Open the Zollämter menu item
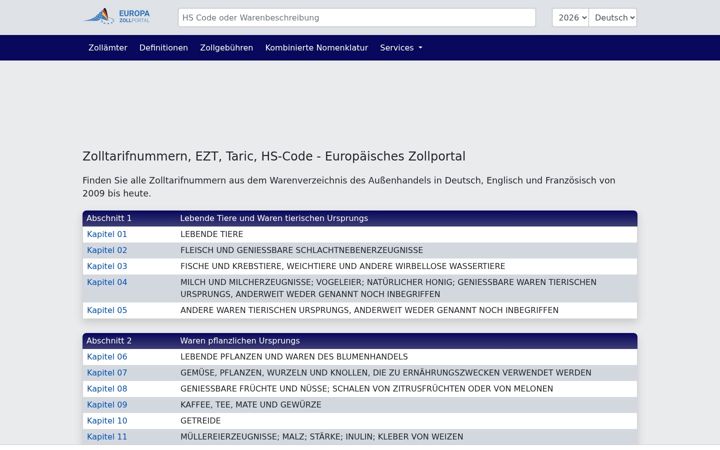The height and width of the screenshot is (450, 720). coord(107,48)
